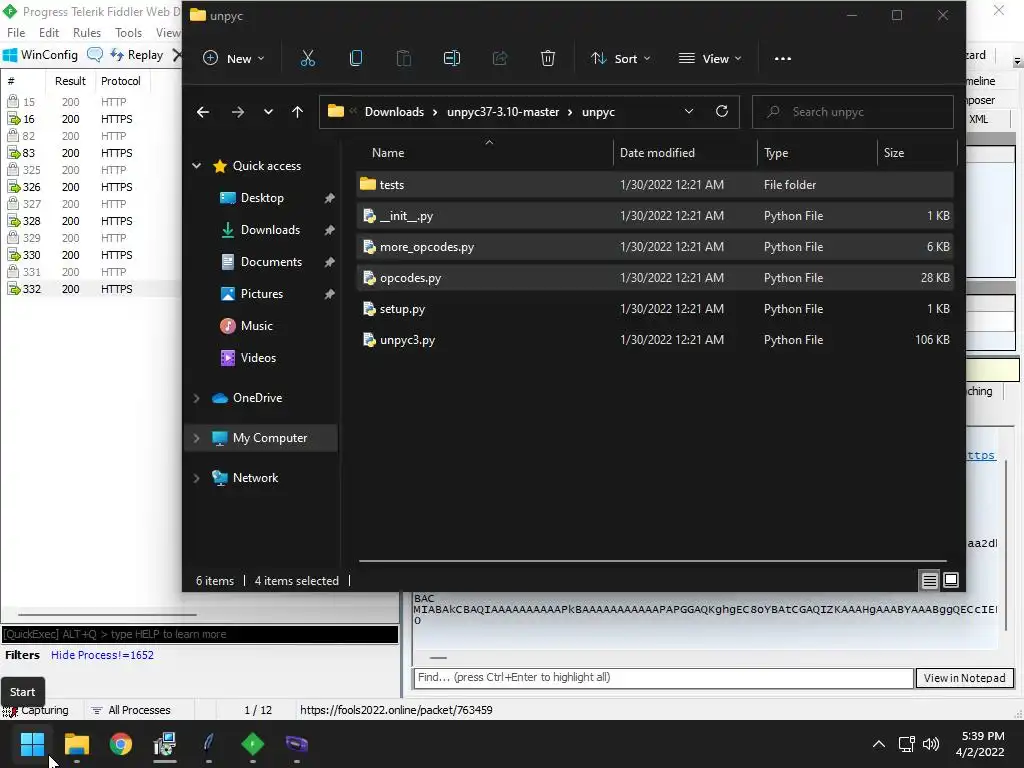Open Fiddler Tools menu
Image resolution: width=1024 pixels, height=768 pixels.
[x=128, y=33]
